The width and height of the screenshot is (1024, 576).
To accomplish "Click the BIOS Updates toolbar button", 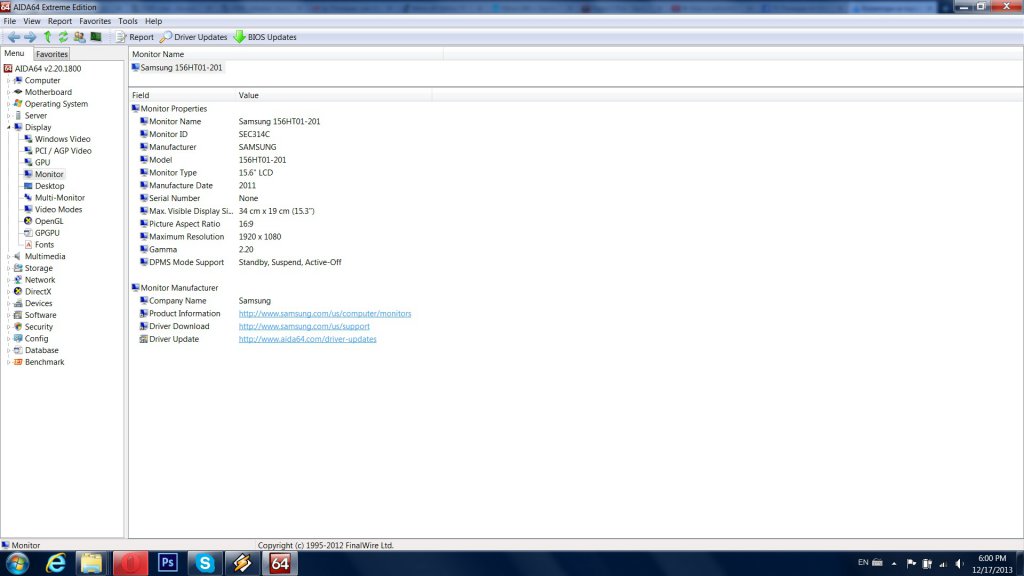I will coord(265,37).
